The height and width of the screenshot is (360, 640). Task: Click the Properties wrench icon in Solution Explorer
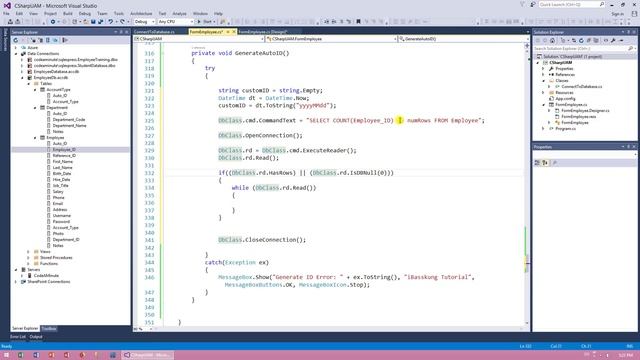[613, 40]
